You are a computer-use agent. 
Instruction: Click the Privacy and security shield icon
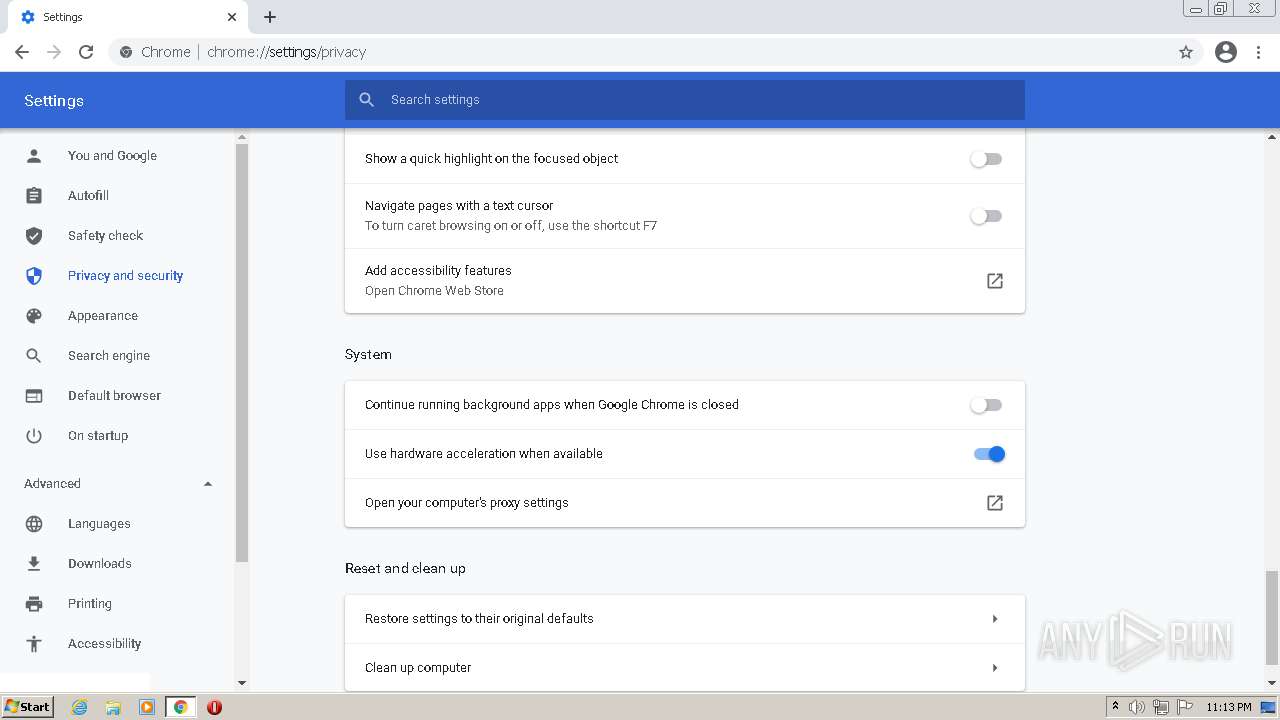coord(34,276)
